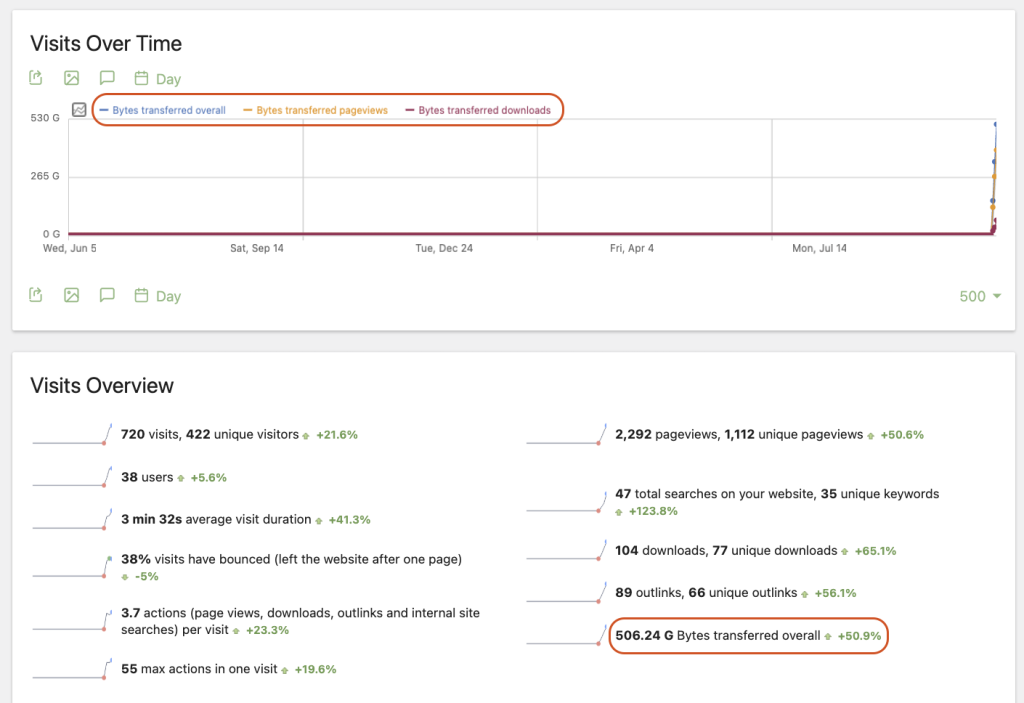Click the export icon below the graph

tap(36, 295)
